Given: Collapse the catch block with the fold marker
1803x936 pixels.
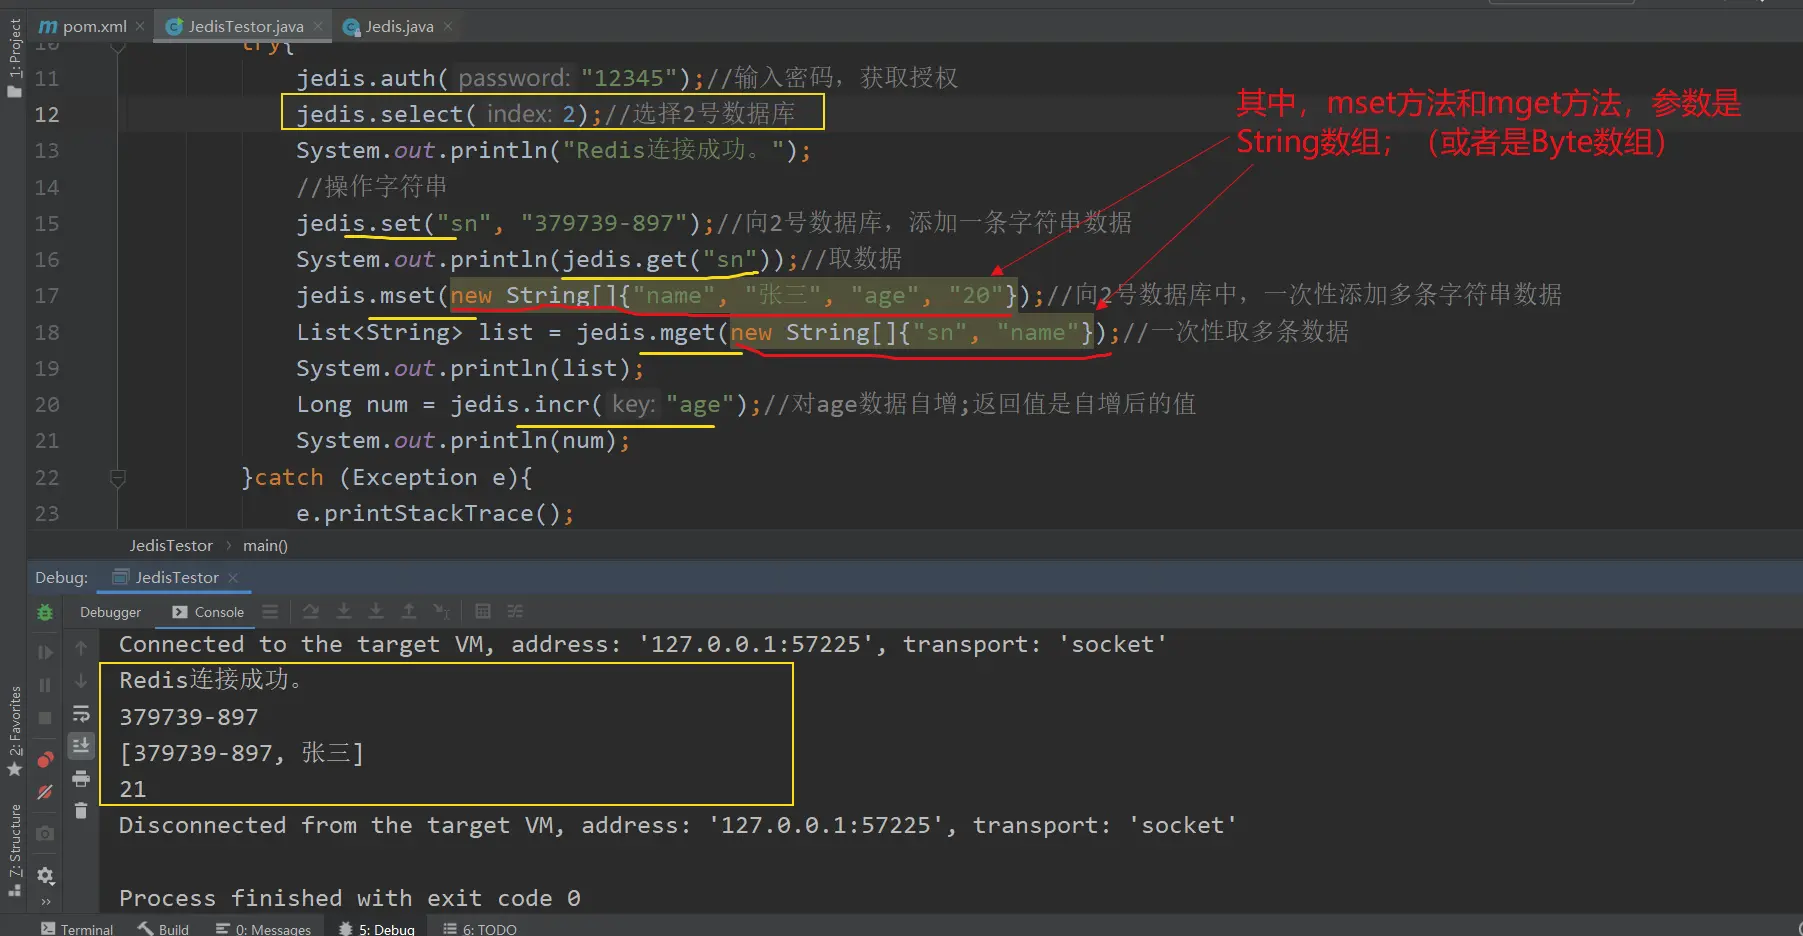Looking at the screenshot, I should (x=117, y=478).
